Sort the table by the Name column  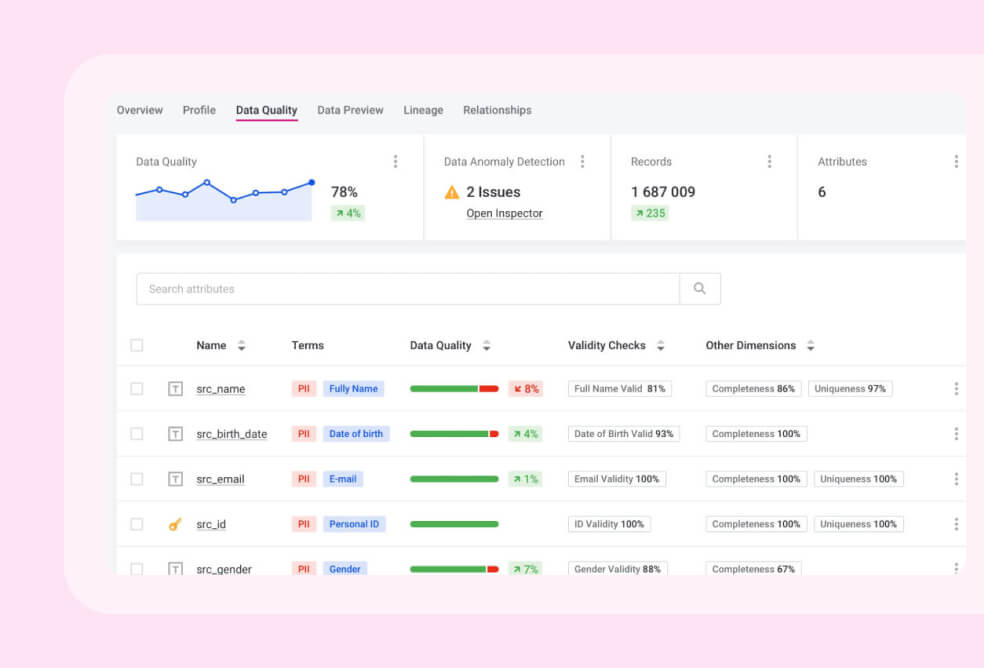(243, 344)
